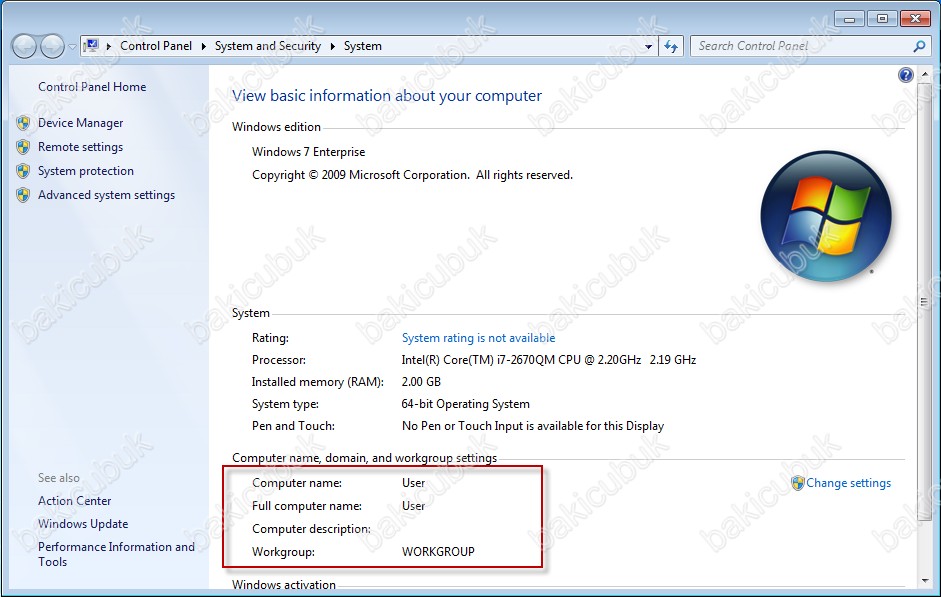The image size is (941, 597).
Task: Click the Change settings link
Action: point(849,483)
